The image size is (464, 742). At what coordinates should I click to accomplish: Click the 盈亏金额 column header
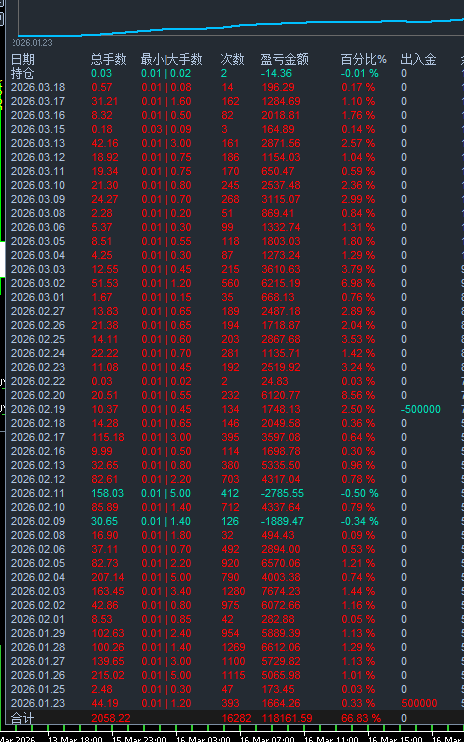284,59
